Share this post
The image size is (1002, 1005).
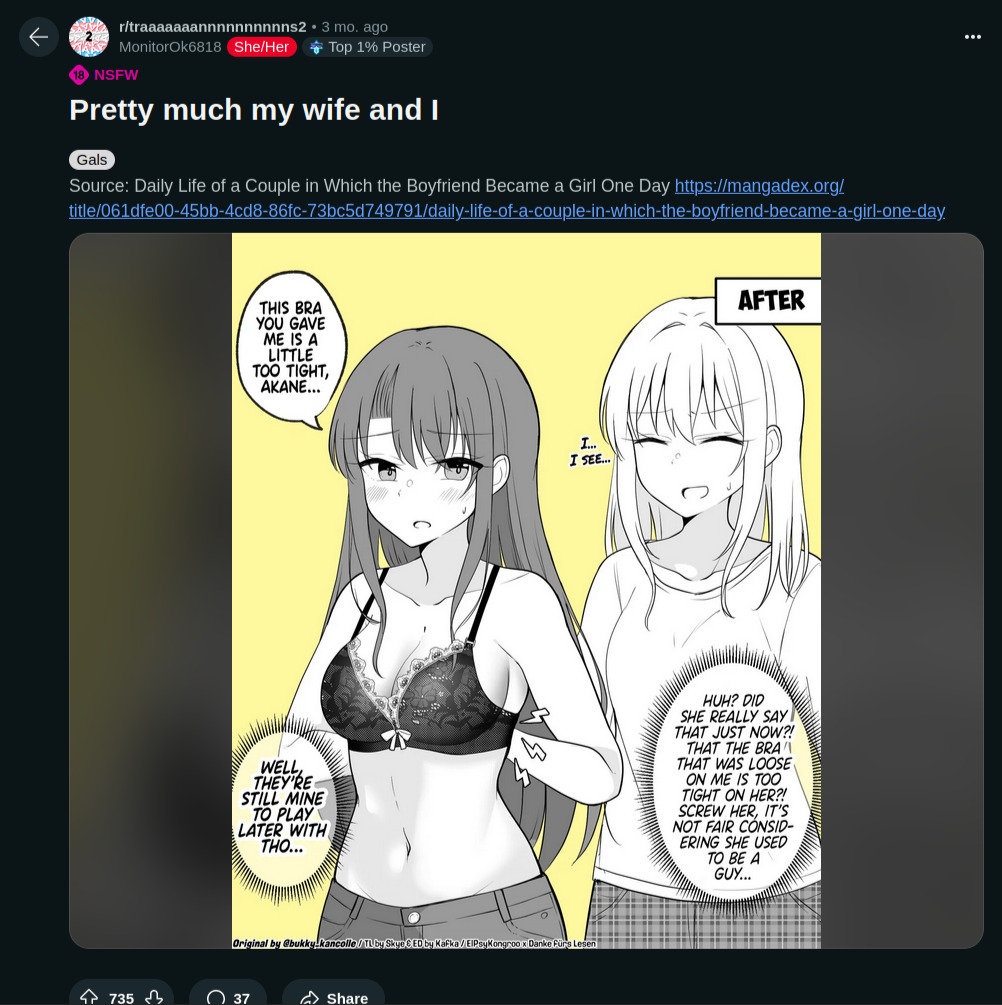point(333,997)
